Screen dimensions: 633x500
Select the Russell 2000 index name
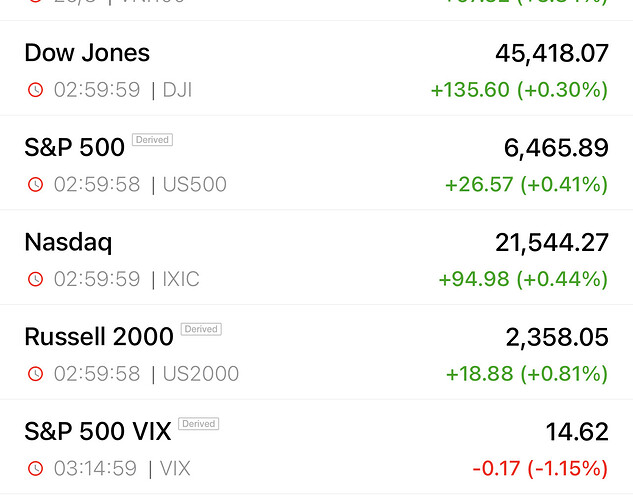coord(99,337)
